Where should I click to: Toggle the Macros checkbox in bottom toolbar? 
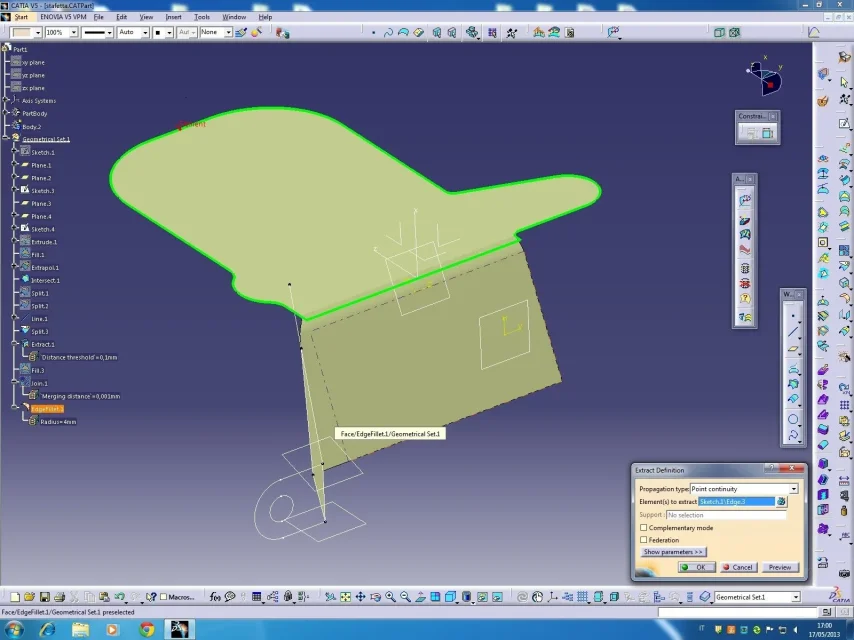163,597
